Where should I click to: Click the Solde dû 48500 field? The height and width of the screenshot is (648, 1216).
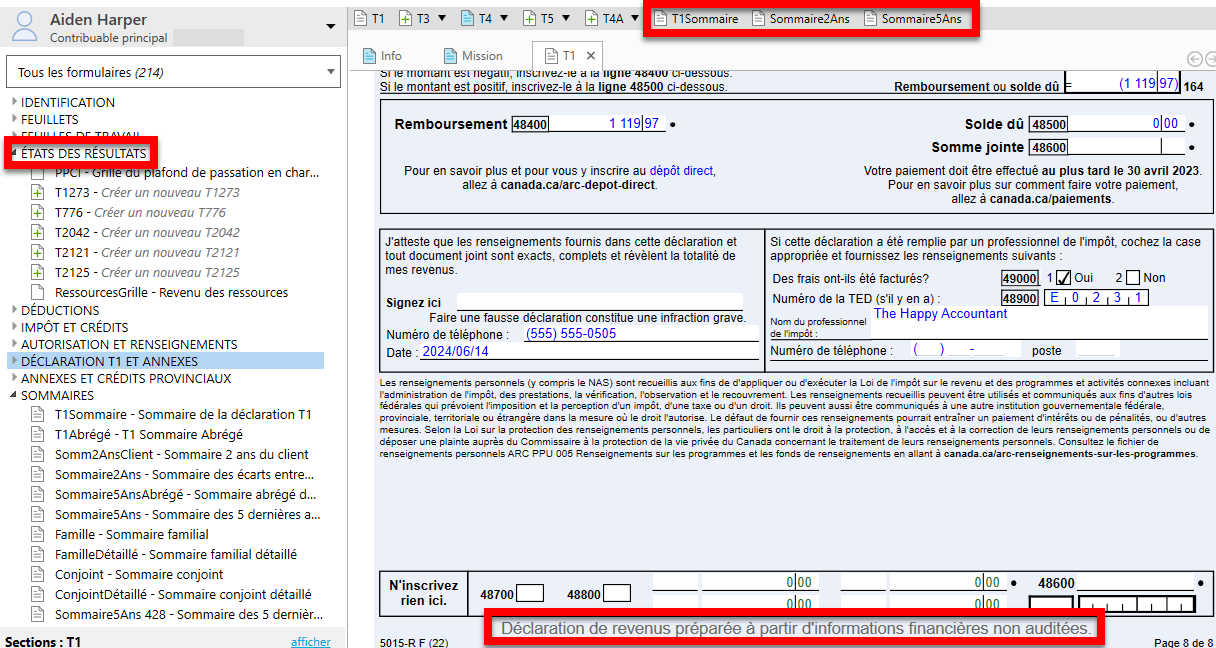click(x=1125, y=124)
